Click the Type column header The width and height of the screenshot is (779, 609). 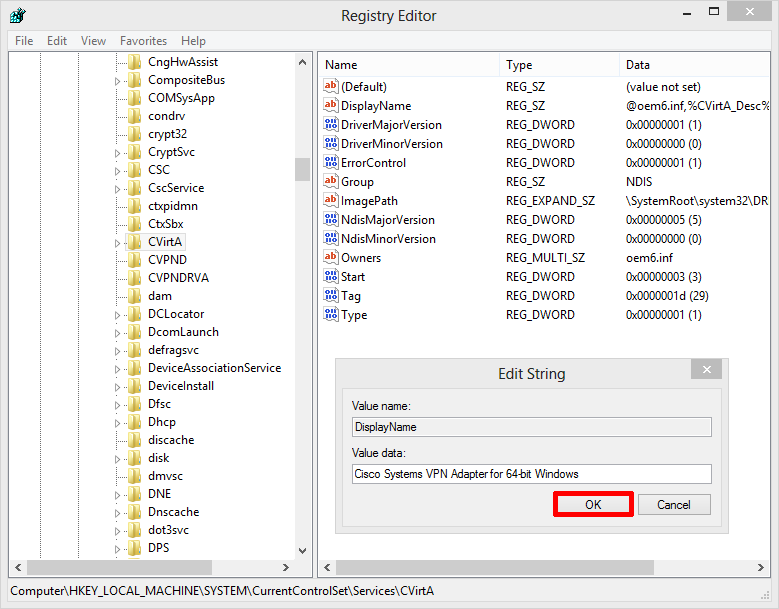tap(560, 65)
